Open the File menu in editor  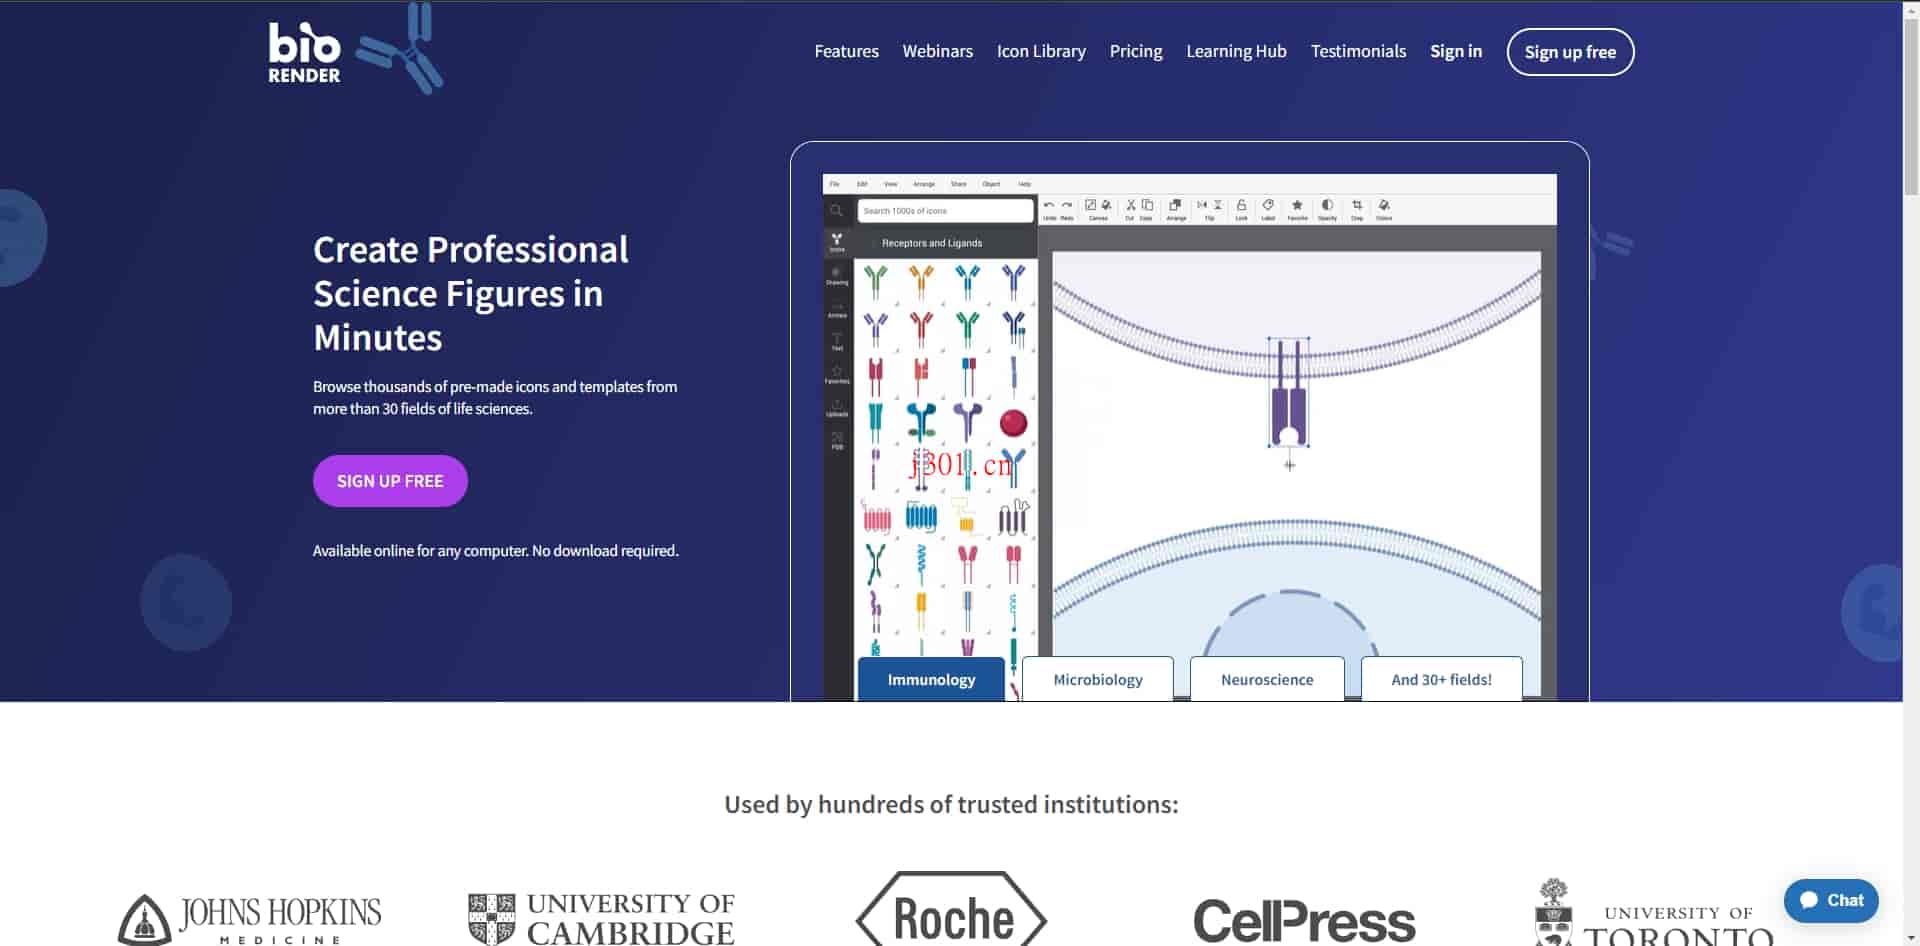pyautogui.click(x=834, y=184)
